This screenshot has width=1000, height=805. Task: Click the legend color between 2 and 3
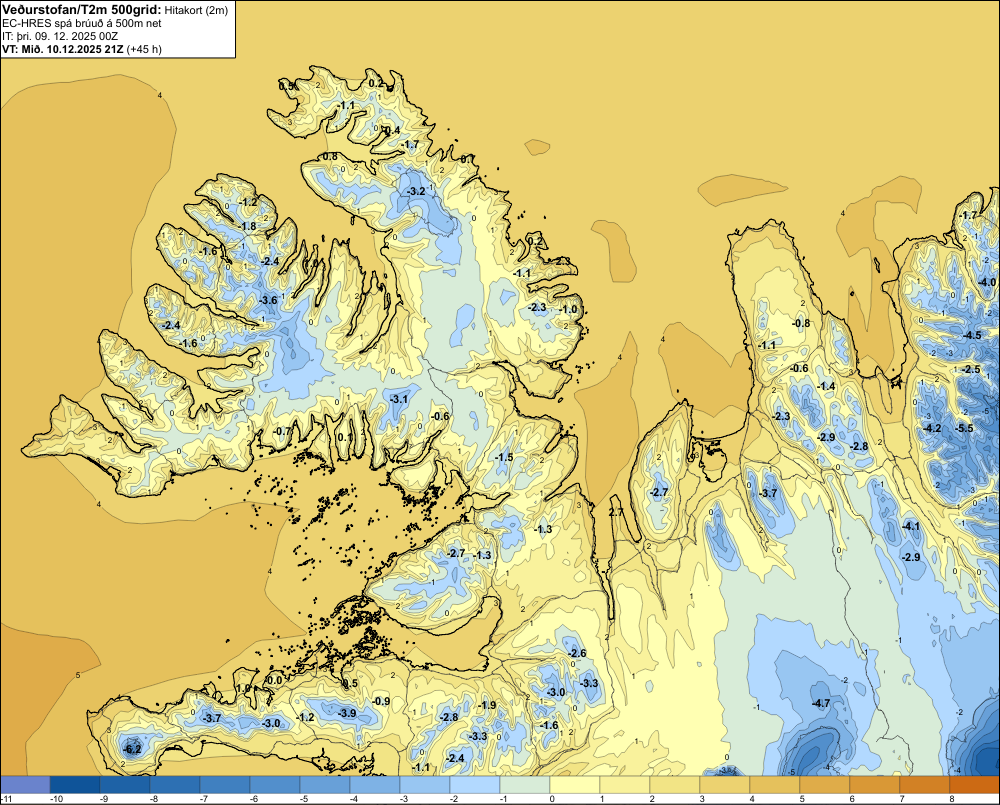[x=675, y=785]
